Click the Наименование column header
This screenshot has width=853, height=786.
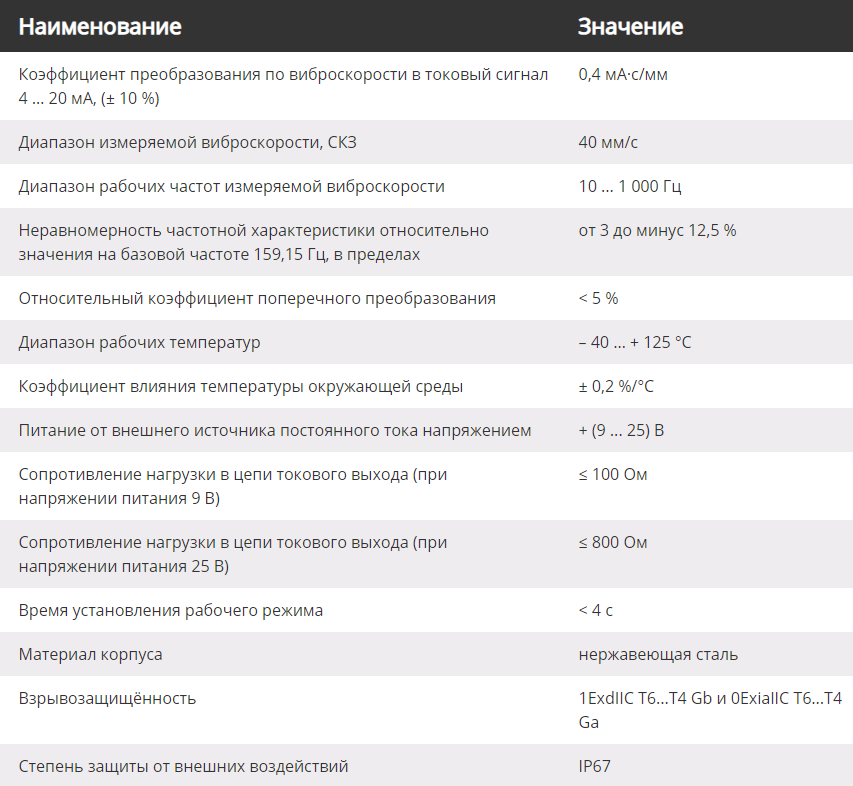[x=100, y=27]
